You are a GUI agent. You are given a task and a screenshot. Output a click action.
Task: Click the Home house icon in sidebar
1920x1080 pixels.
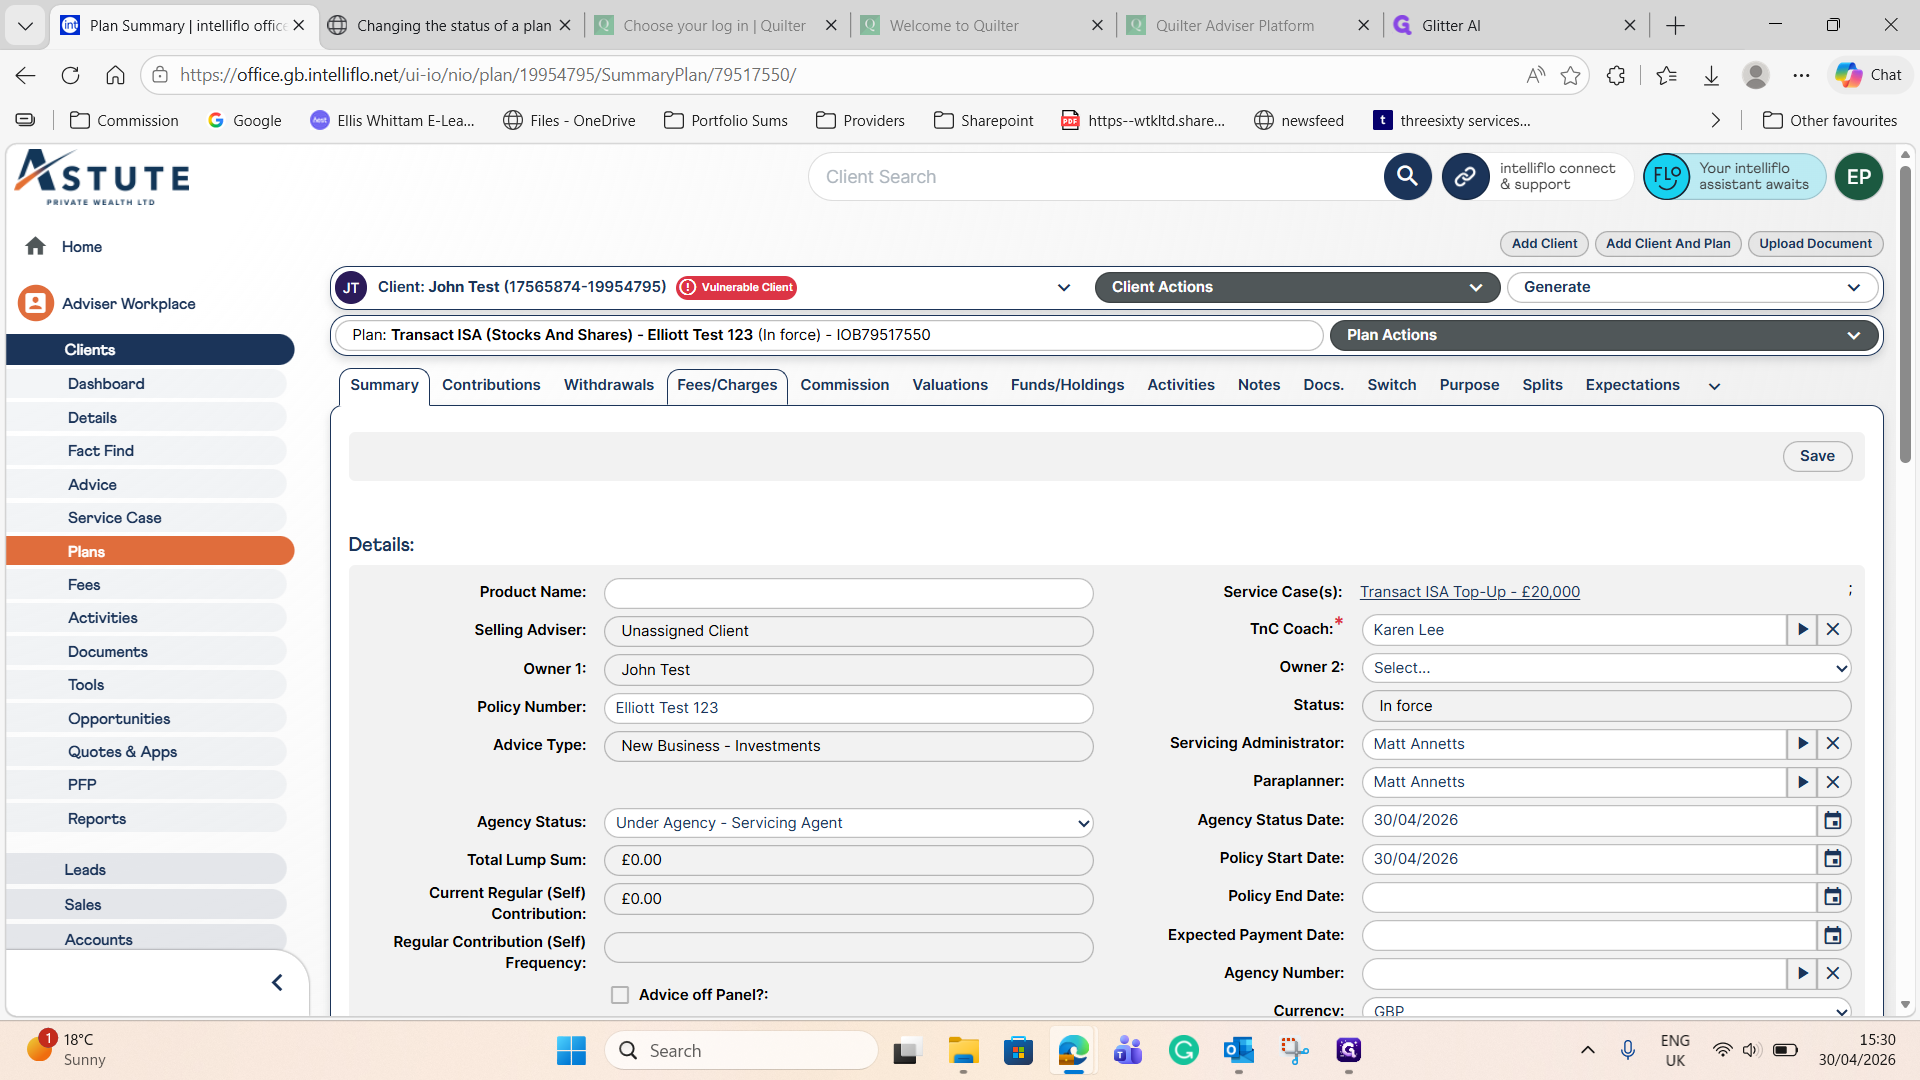click(x=36, y=246)
